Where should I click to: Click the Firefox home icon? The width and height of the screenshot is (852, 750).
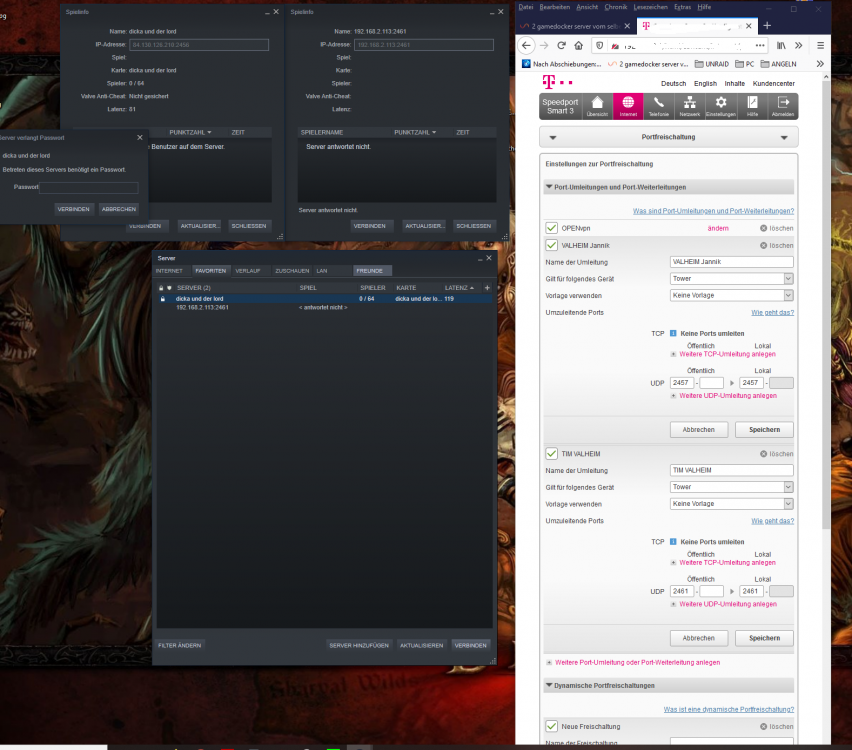point(579,46)
